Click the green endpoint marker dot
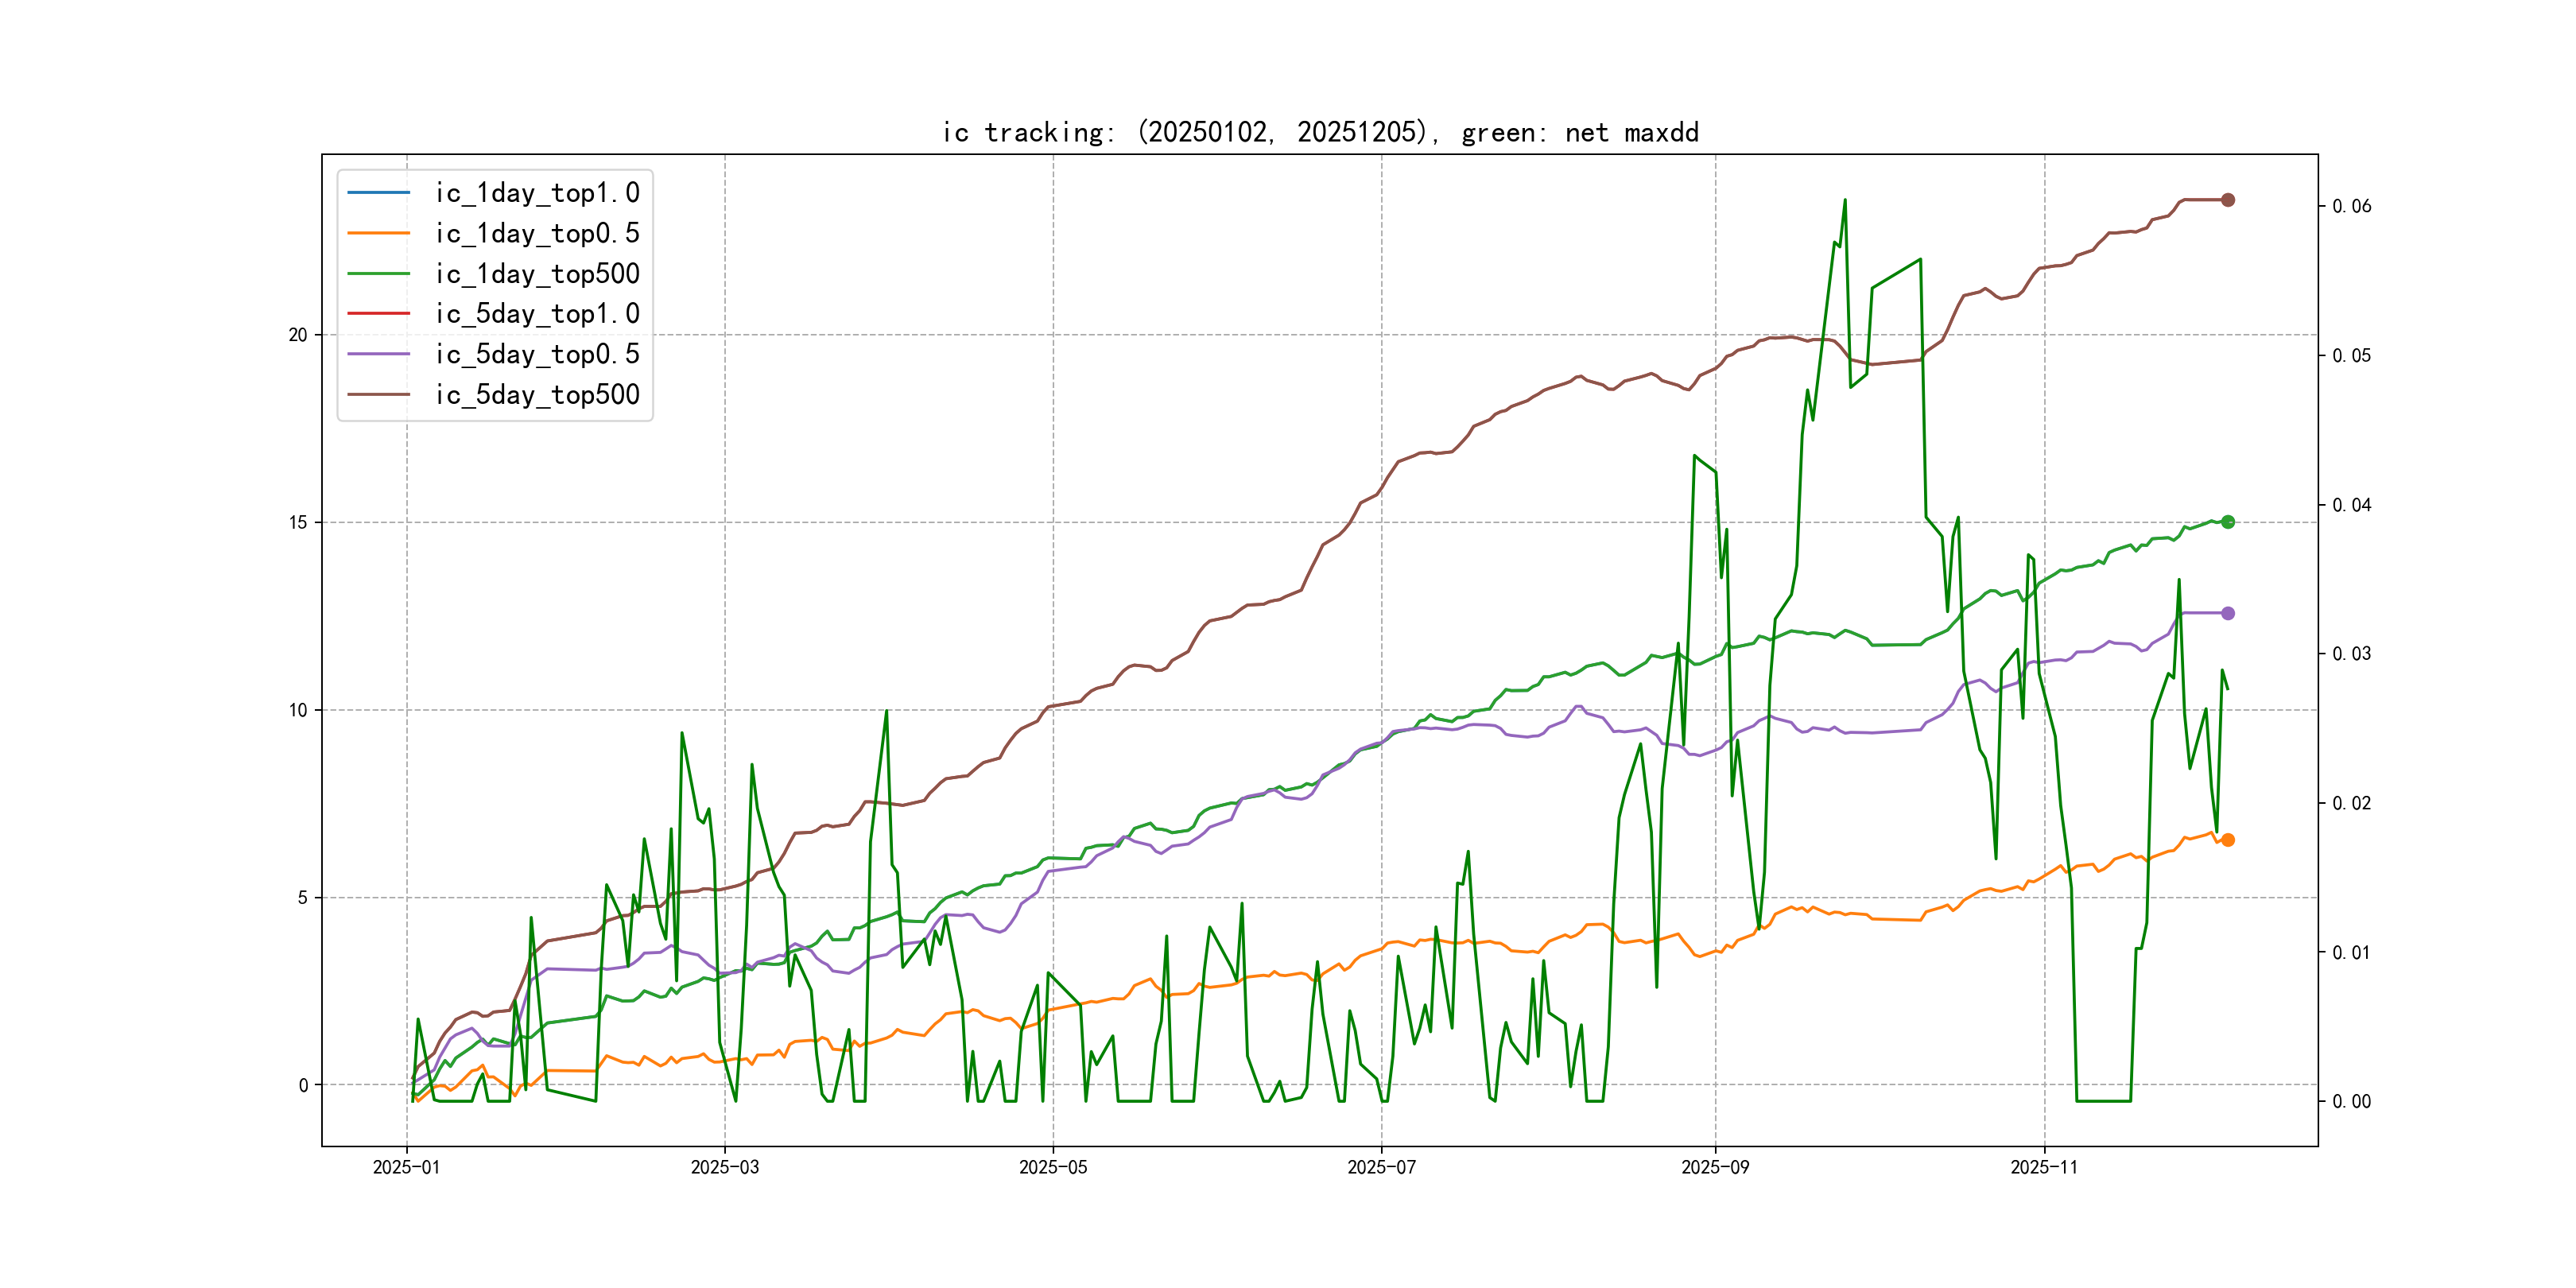This screenshot has height=1288, width=2576. tap(2228, 522)
